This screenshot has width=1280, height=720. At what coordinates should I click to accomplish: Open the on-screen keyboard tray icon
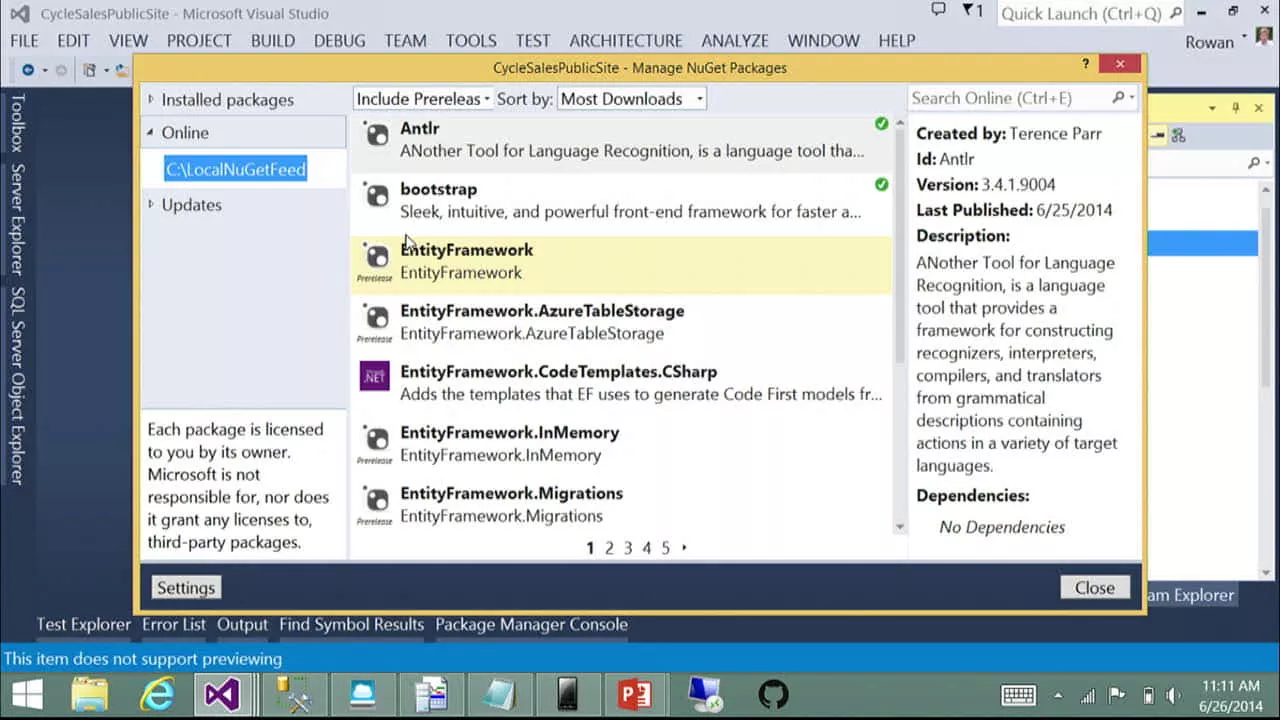(x=1018, y=695)
